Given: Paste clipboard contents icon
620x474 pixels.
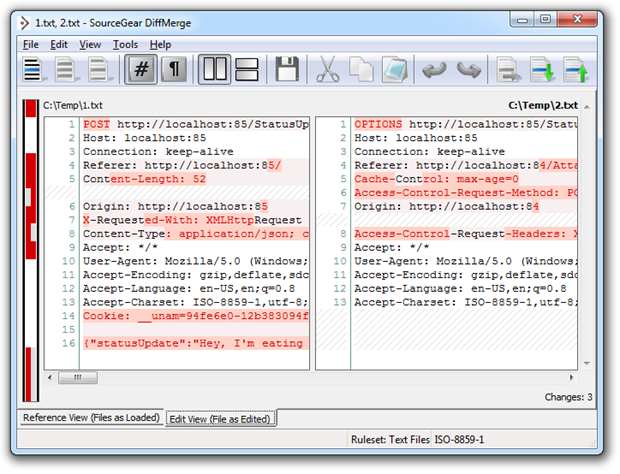Looking at the screenshot, I should [394, 70].
